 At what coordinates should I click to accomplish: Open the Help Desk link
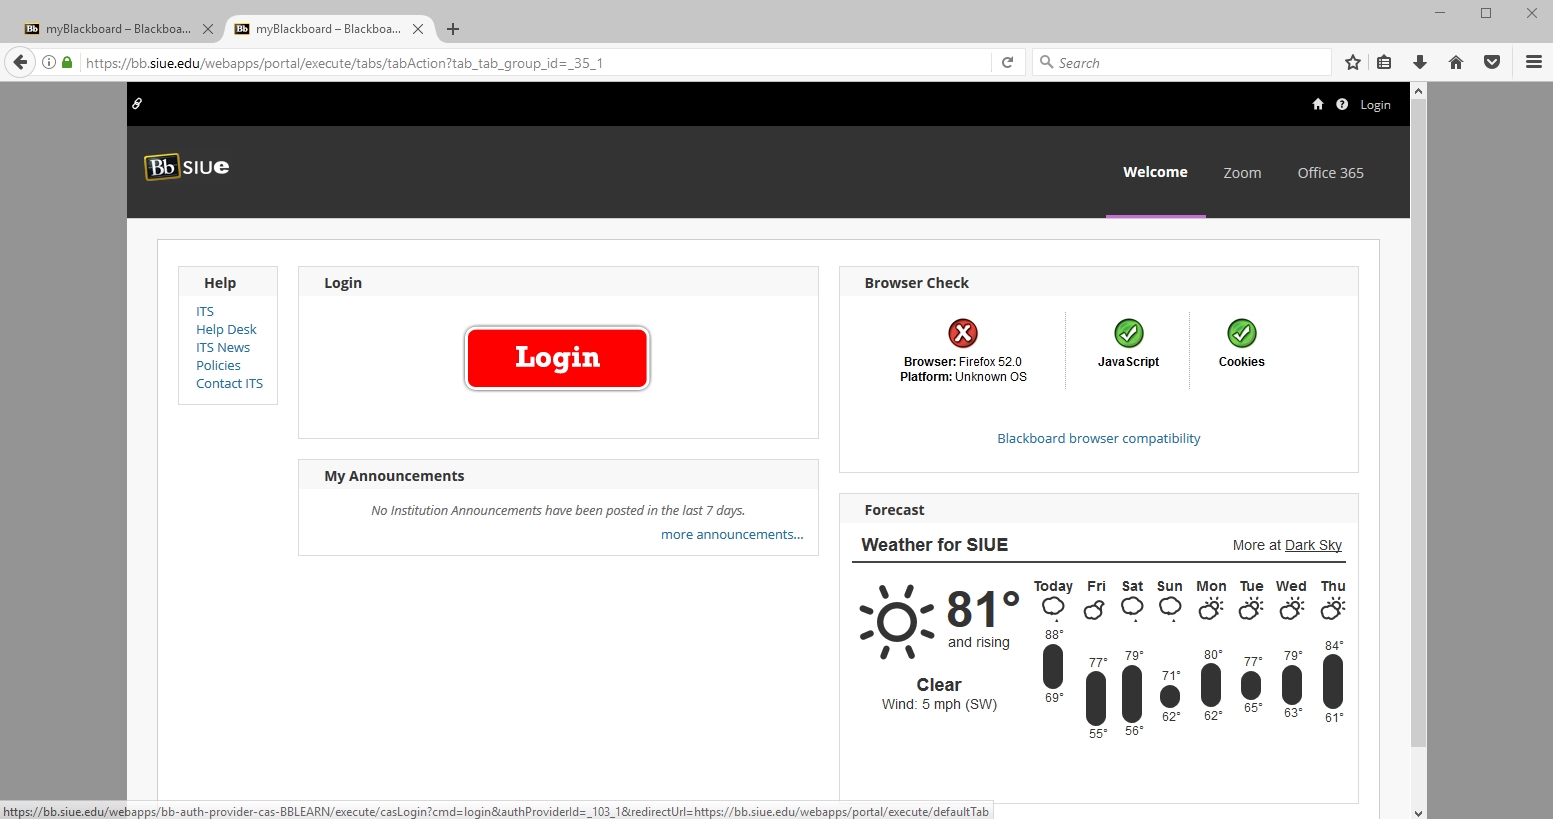tap(226, 330)
